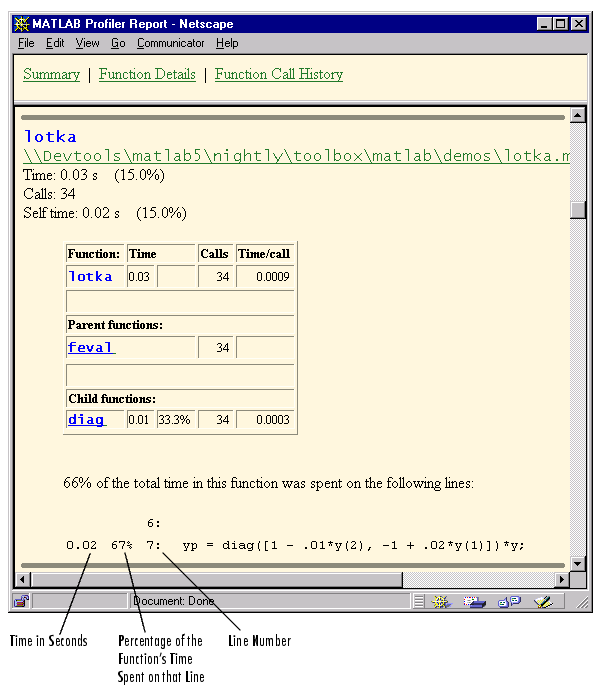This screenshot has width=608, height=696.
Task: Open the Discussions newsgroups icon
Action: pyautogui.click(x=509, y=601)
